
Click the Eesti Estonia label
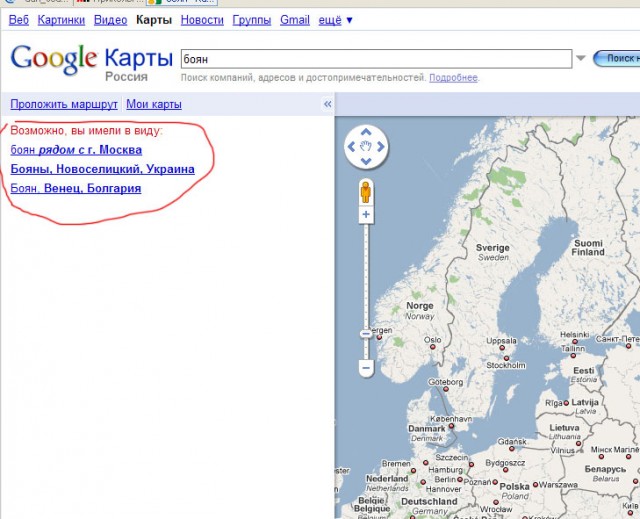pyautogui.click(x=584, y=375)
